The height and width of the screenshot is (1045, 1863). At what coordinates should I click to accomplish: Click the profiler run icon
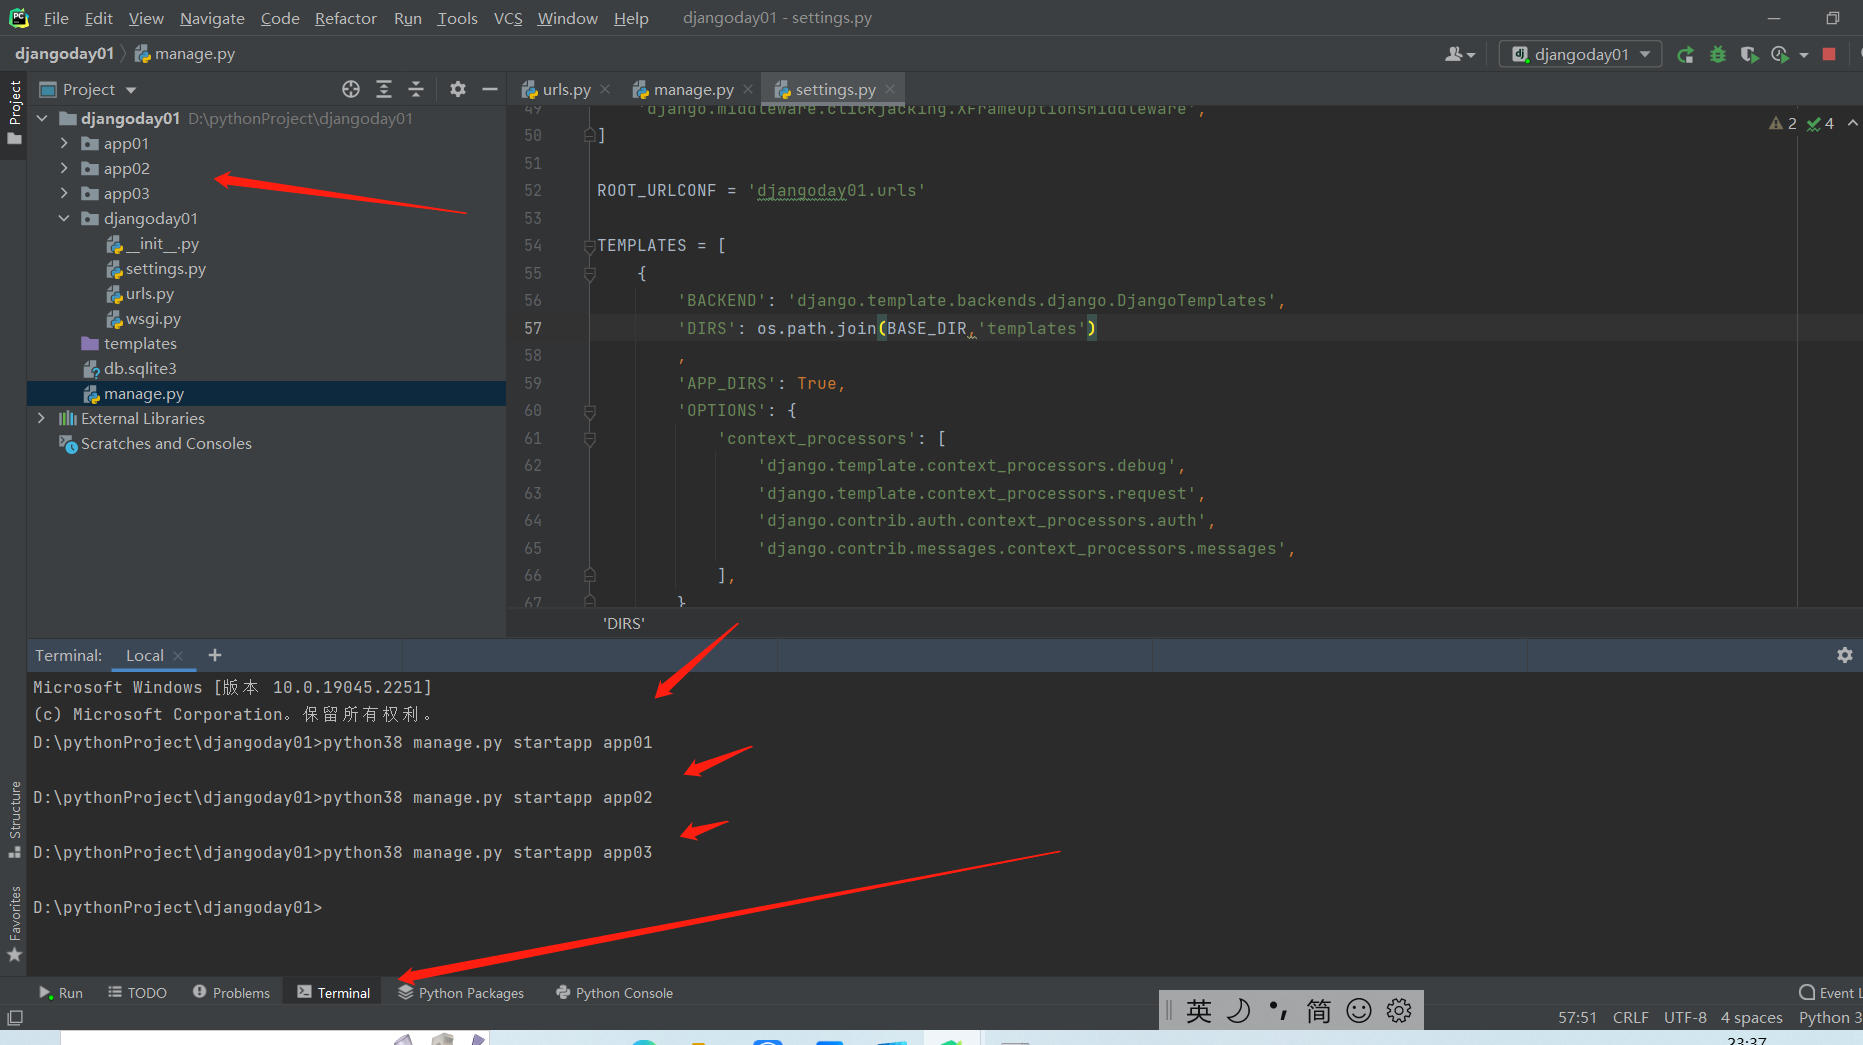1780,55
